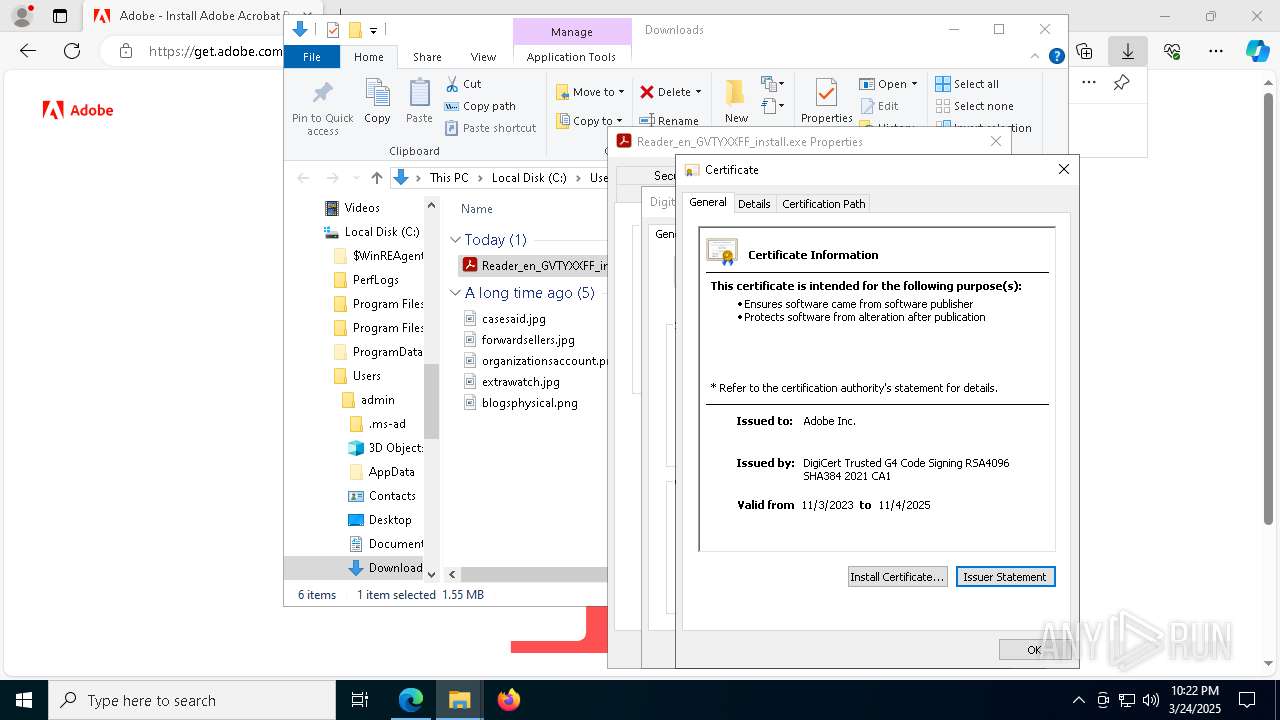Select Desktop folder in tree
This screenshot has width=1280, height=720.
[x=390, y=520]
